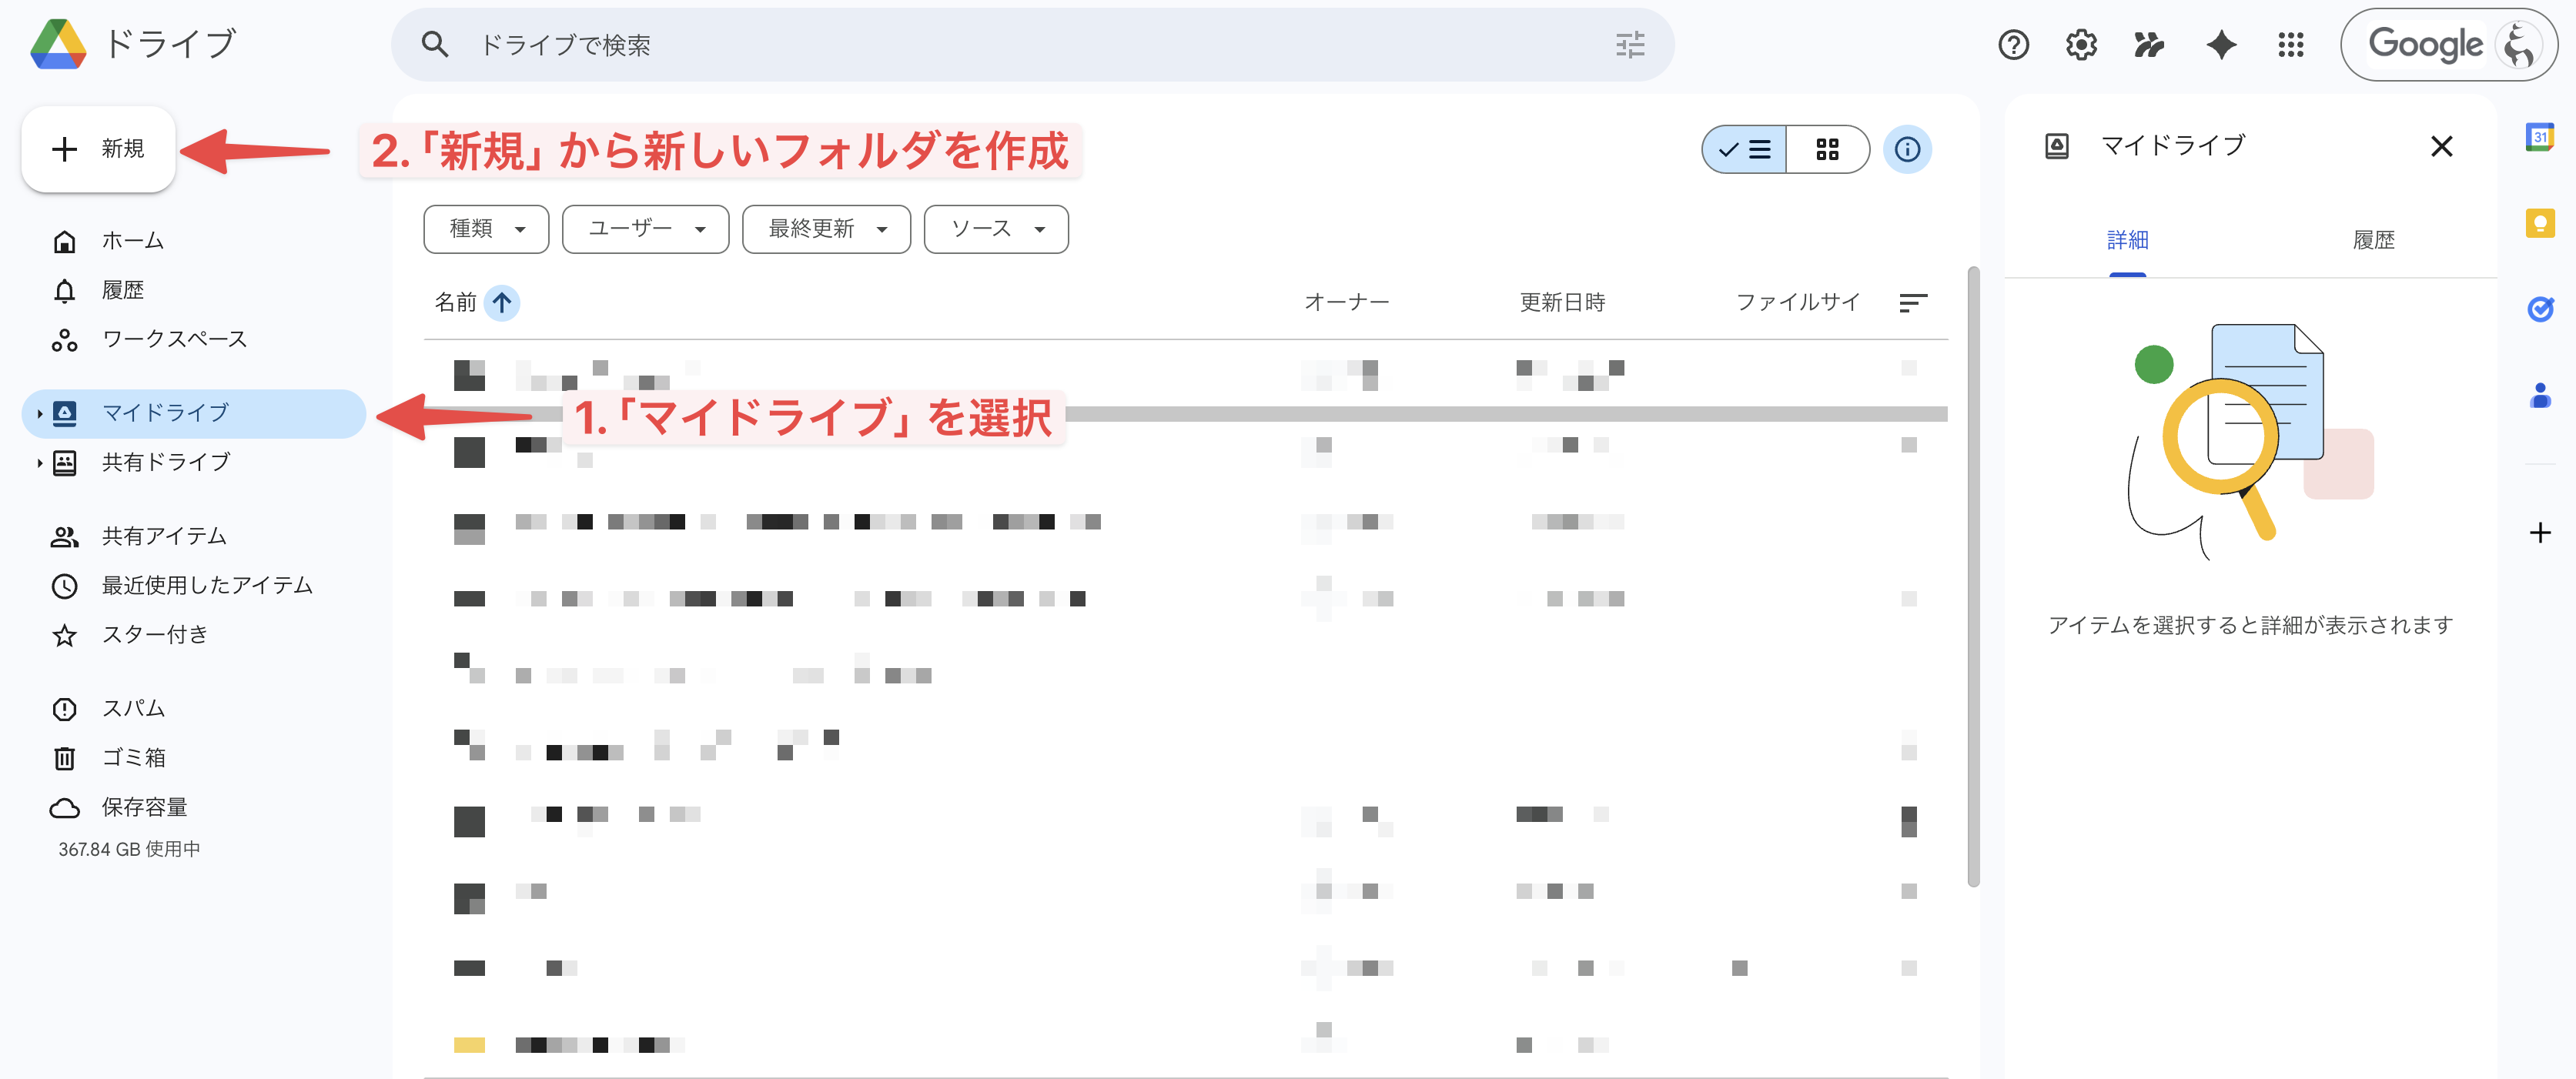Open the Drive settings gear
2576x1079 pixels.
coord(2081,44)
